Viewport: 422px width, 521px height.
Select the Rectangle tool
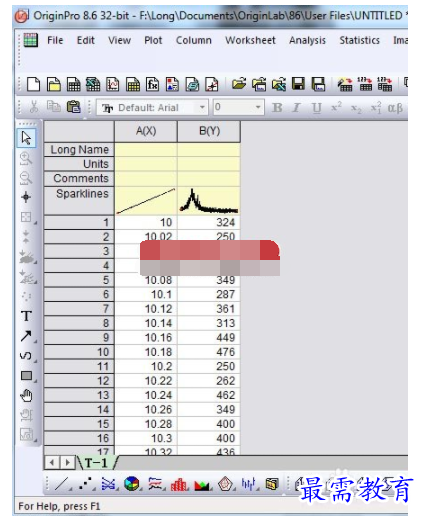pyautogui.click(x=27, y=376)
